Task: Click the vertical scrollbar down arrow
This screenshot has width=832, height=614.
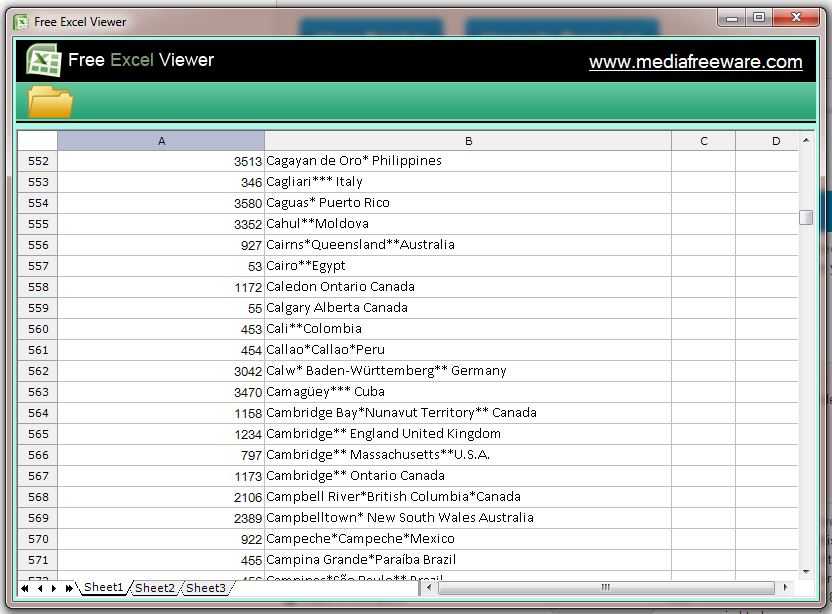Action: [806, 571]
